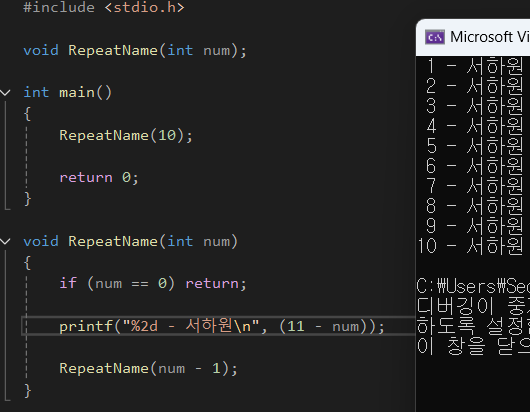Click the opening brace under main()
Image resolution: width=530 pixels, height=412 pixels.
(27, 114)
